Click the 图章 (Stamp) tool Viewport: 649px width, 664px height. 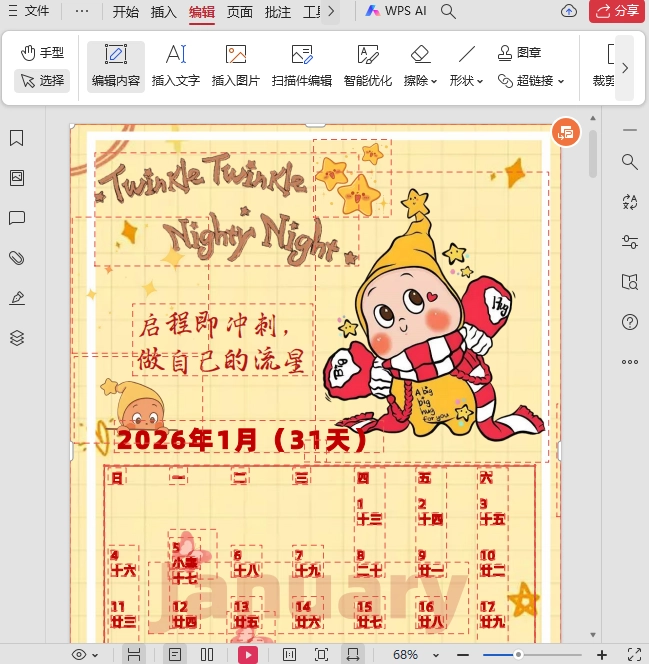520,52
